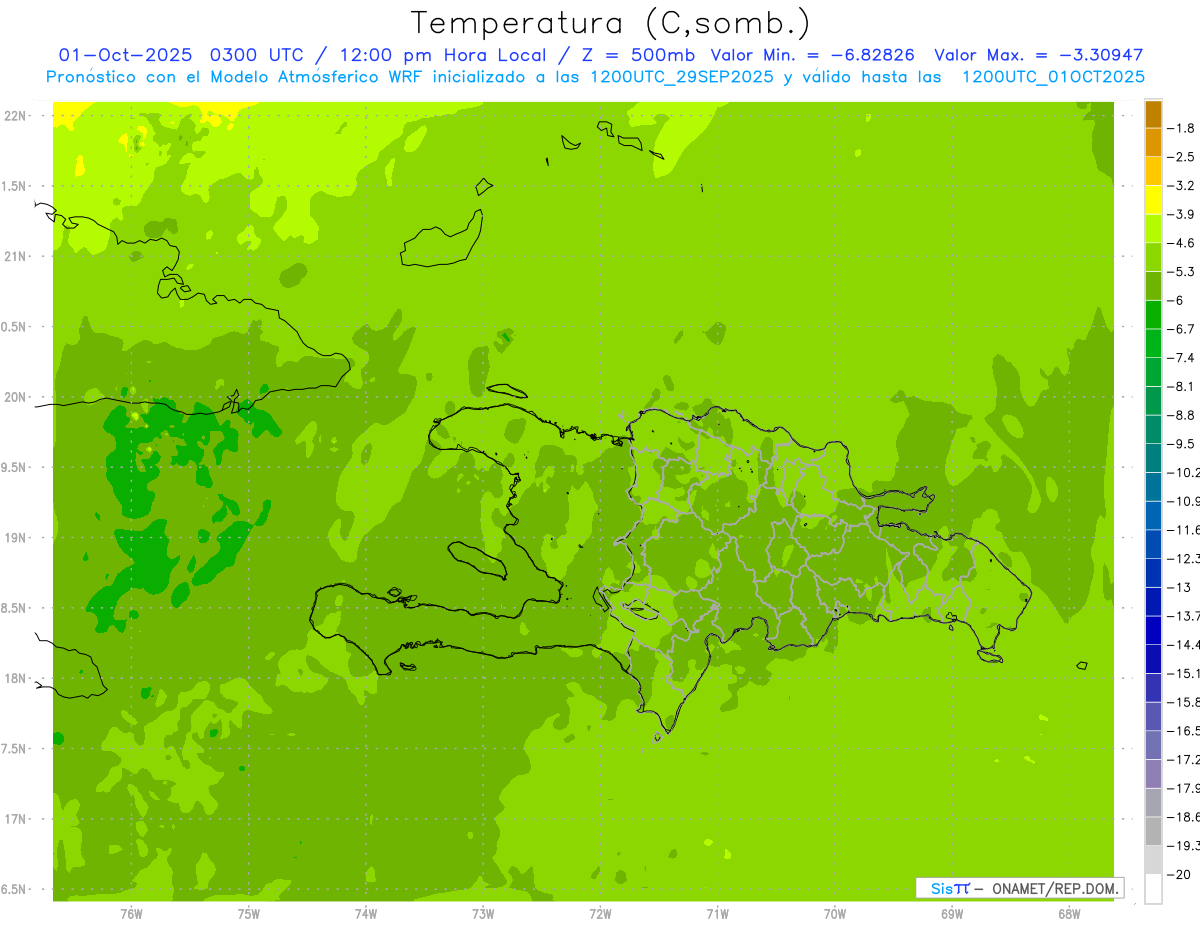Click the "76W" longitude label
The image size is (1200, 927).
click(x=131, y=914)
